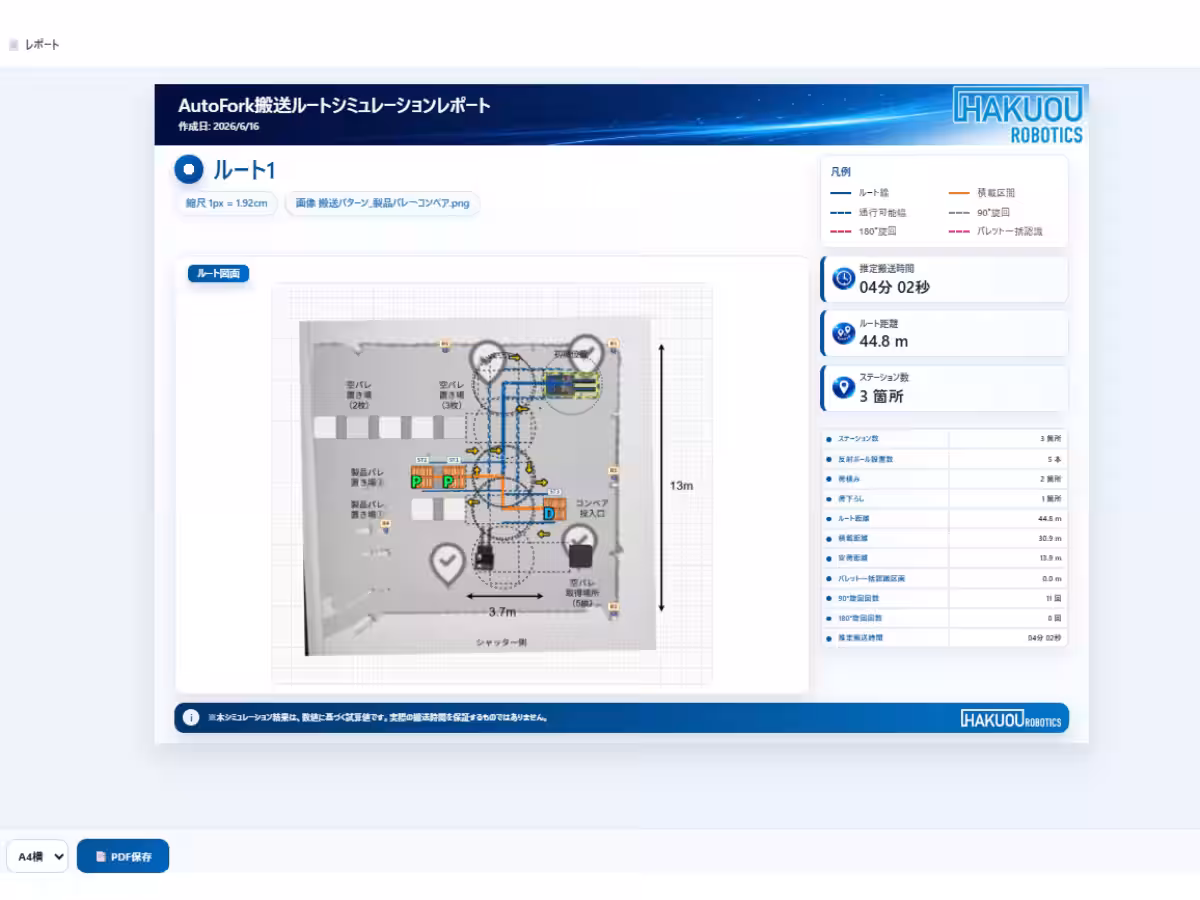The width and height of the screenshot is (1200, 900).
Task: Click the clock icon for 推定搬送時間
Action: (x=843, y=279)
